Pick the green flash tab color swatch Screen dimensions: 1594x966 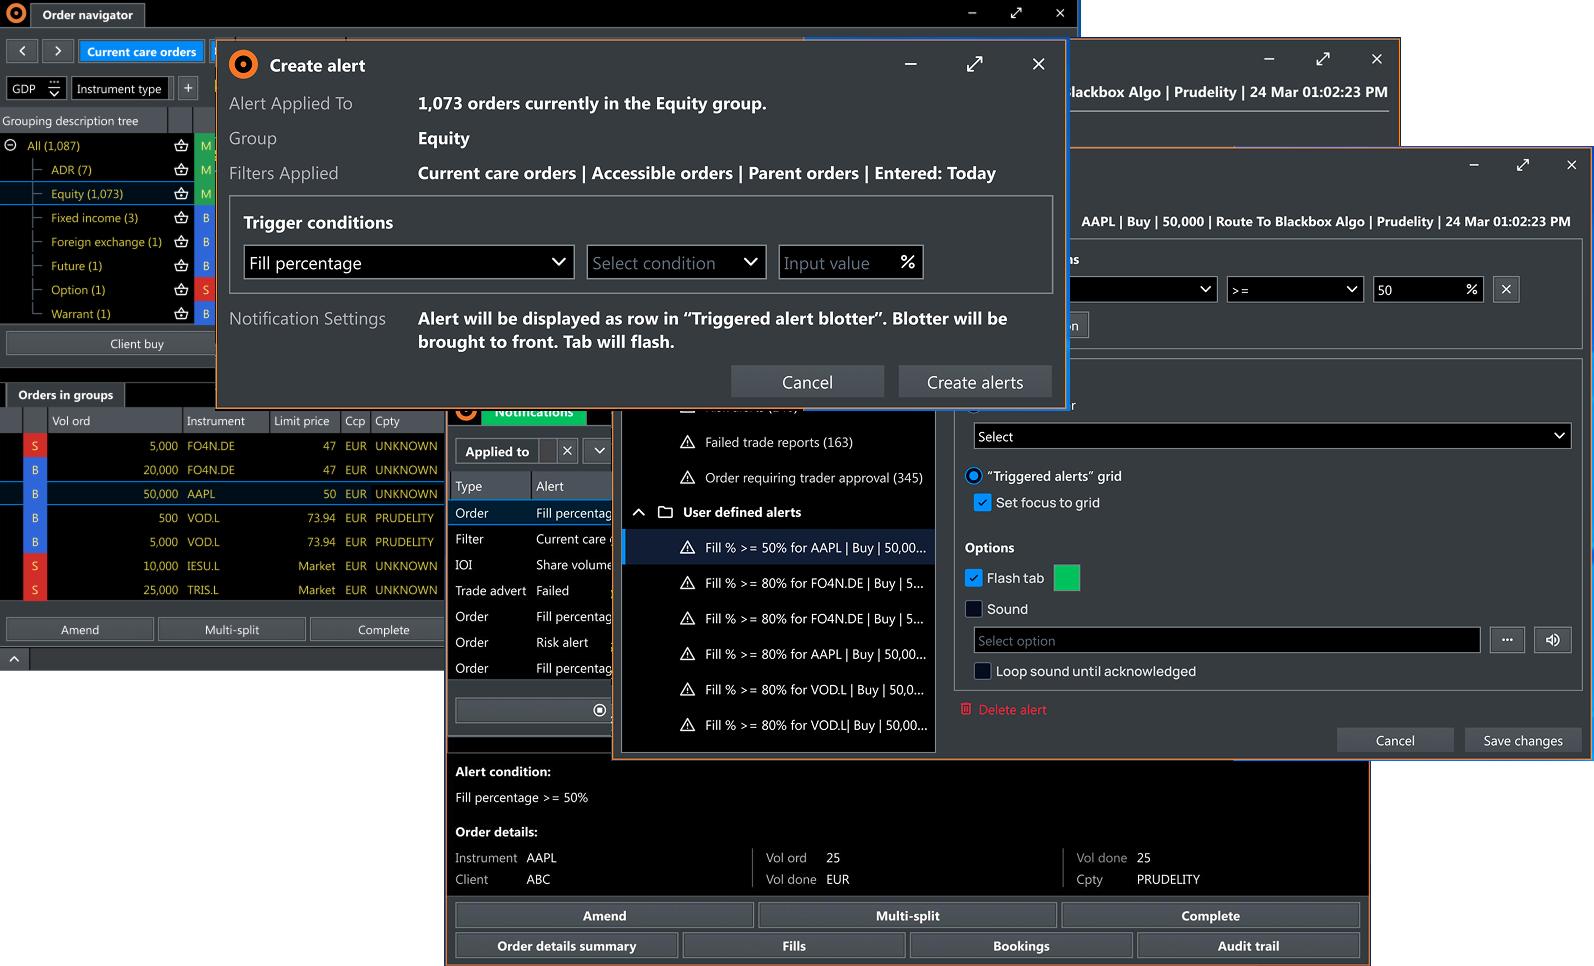tap(1067, 578)
